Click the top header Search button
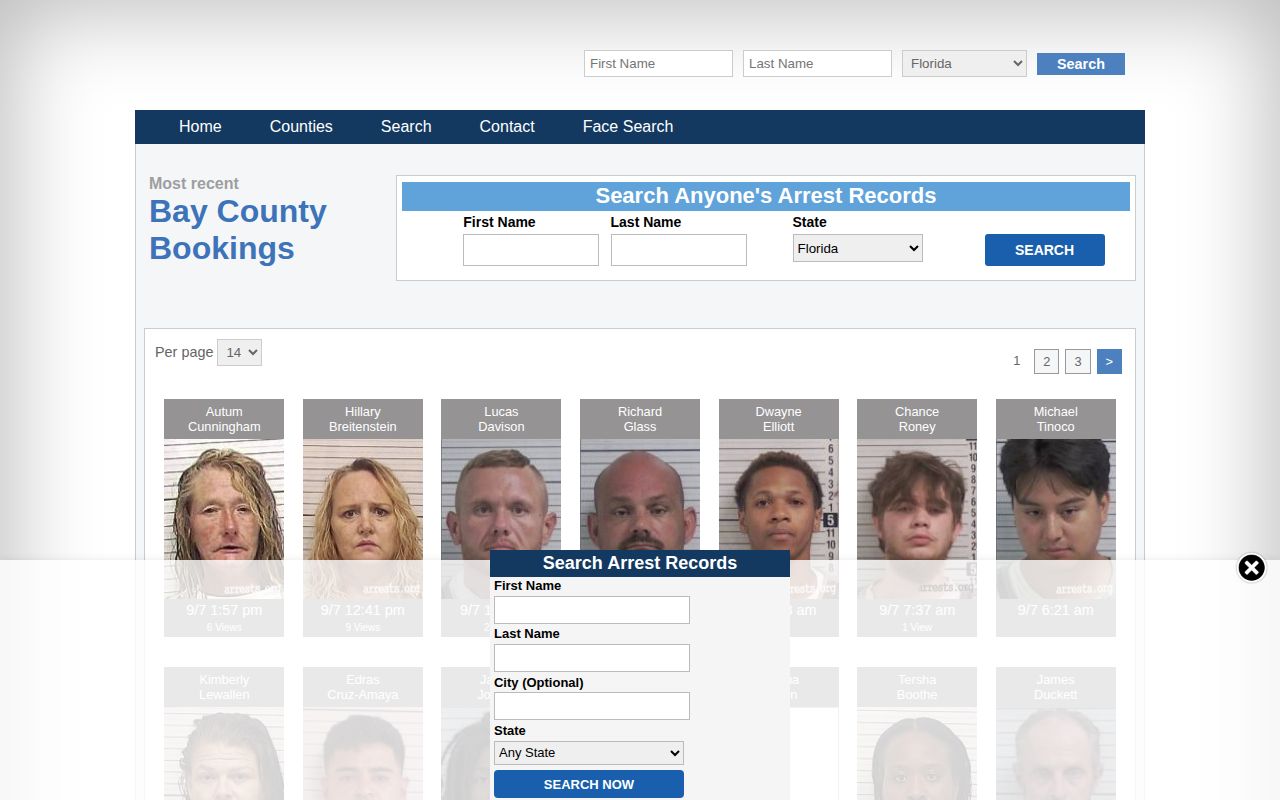This screenshot has width=1280, height=800. (1081, 64)
